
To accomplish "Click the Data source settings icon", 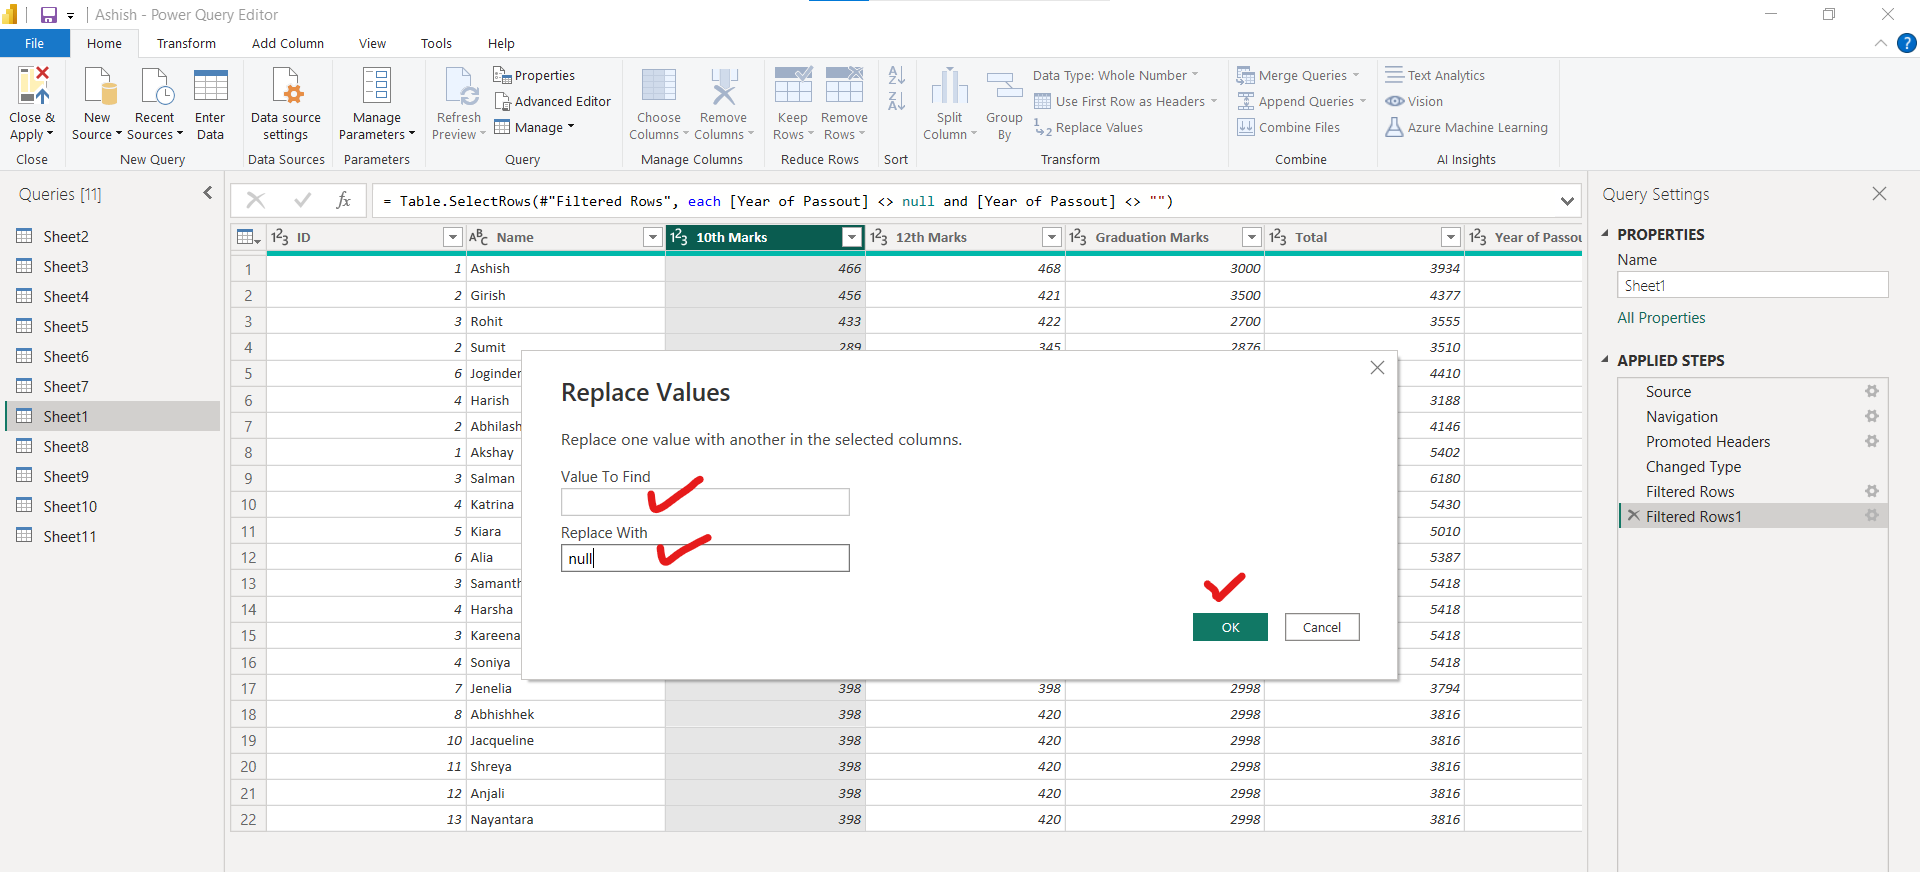I will [x=286, y=87].
